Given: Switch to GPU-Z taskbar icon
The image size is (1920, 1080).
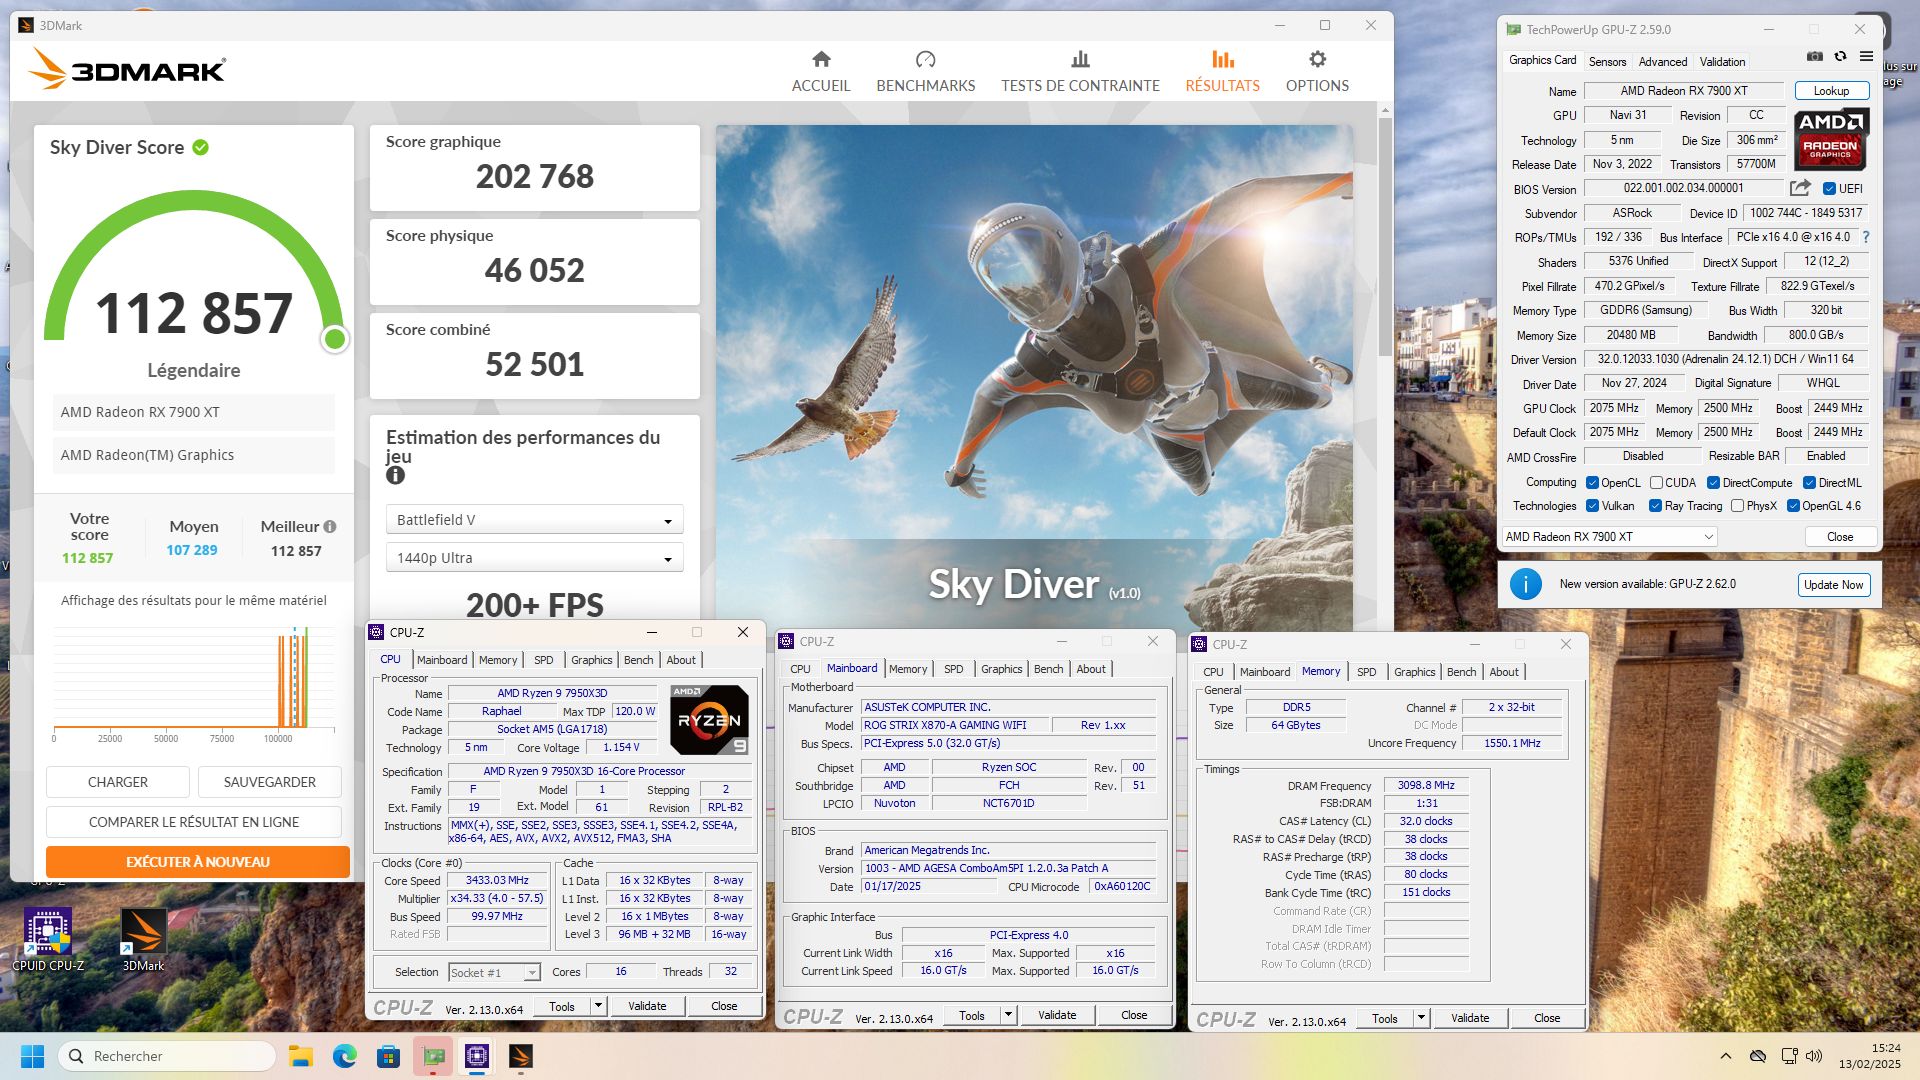Looking at the screenshot, I should click(x=433, y=1056).
